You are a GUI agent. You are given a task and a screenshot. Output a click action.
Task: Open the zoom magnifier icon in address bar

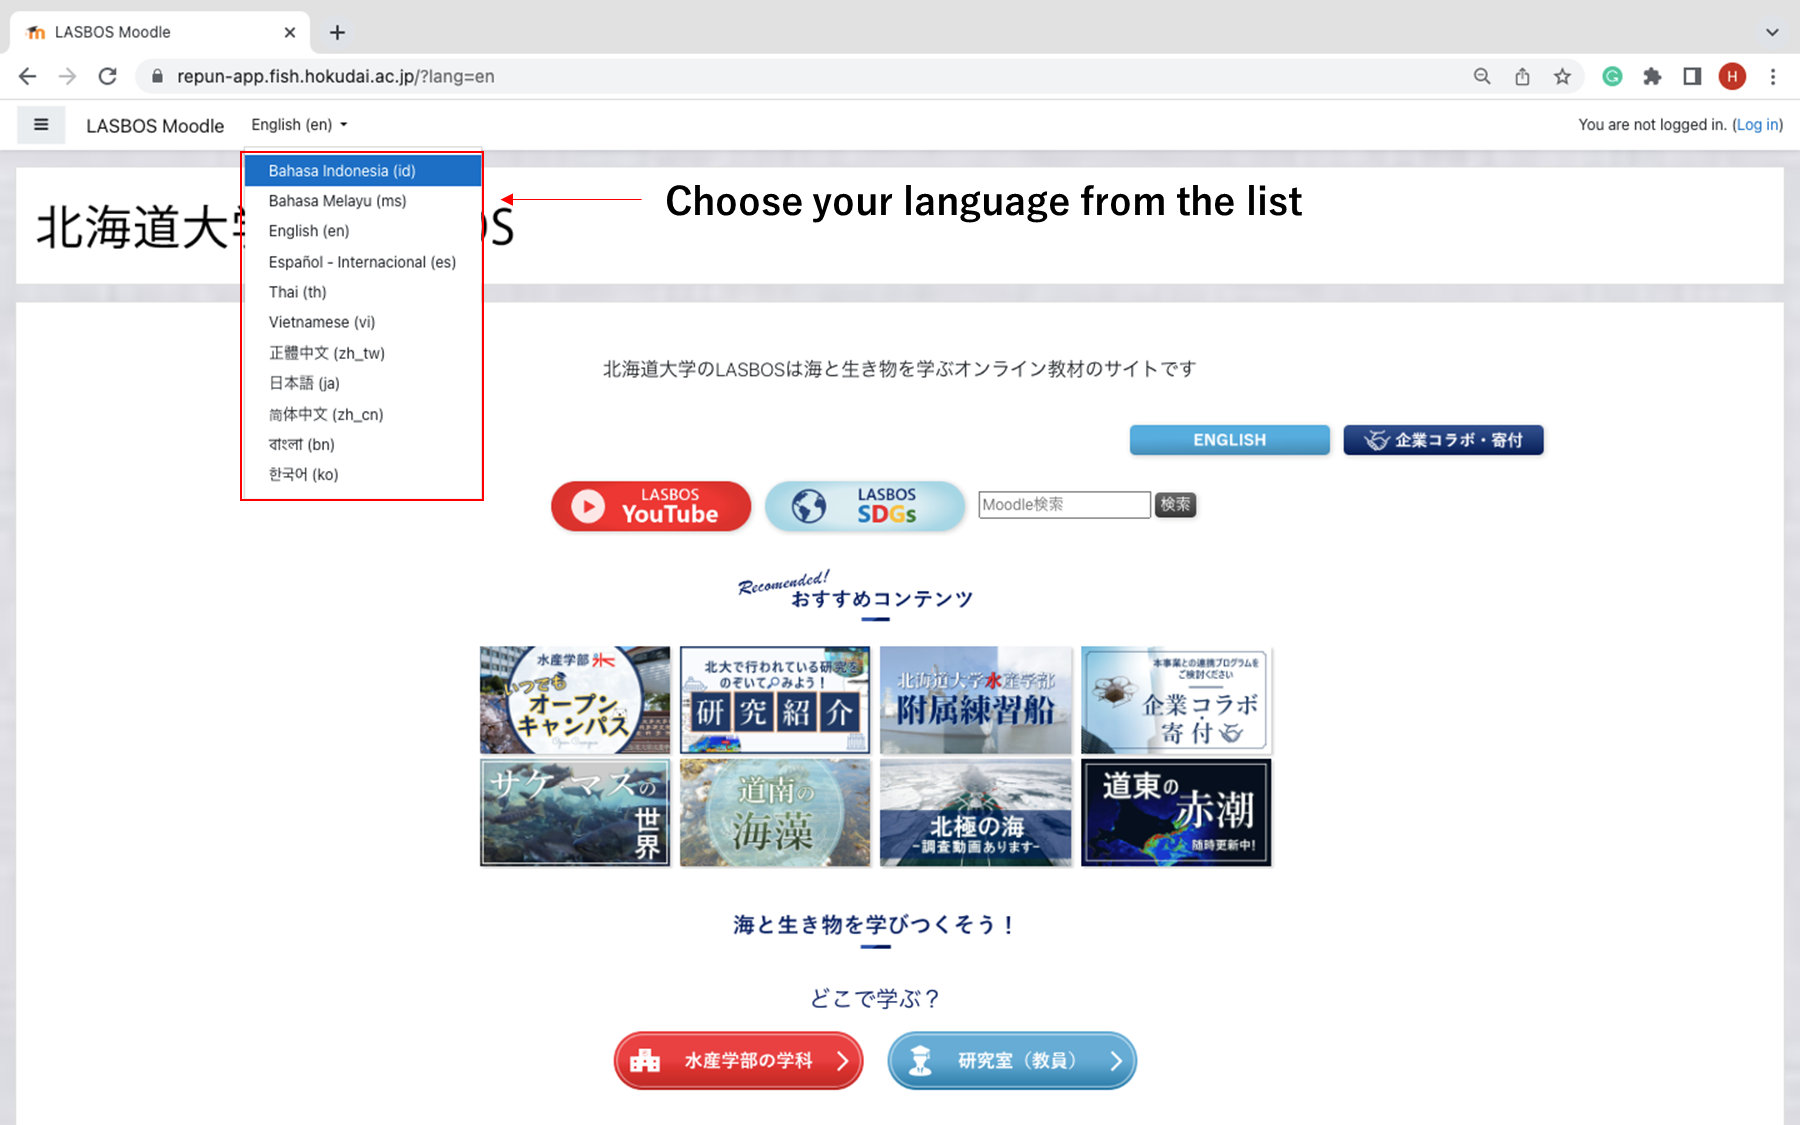tap(1482, 76)
